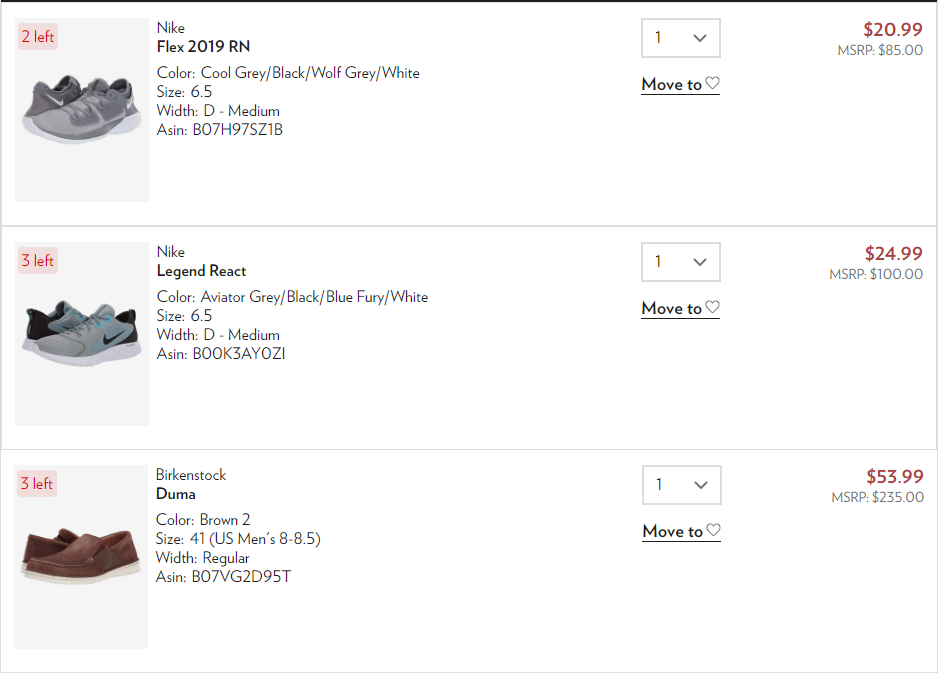This screenshot has width=940, height=673.
Task: Open quantity dropdown for Birkenstock Duma
Action: click(681, 485)
